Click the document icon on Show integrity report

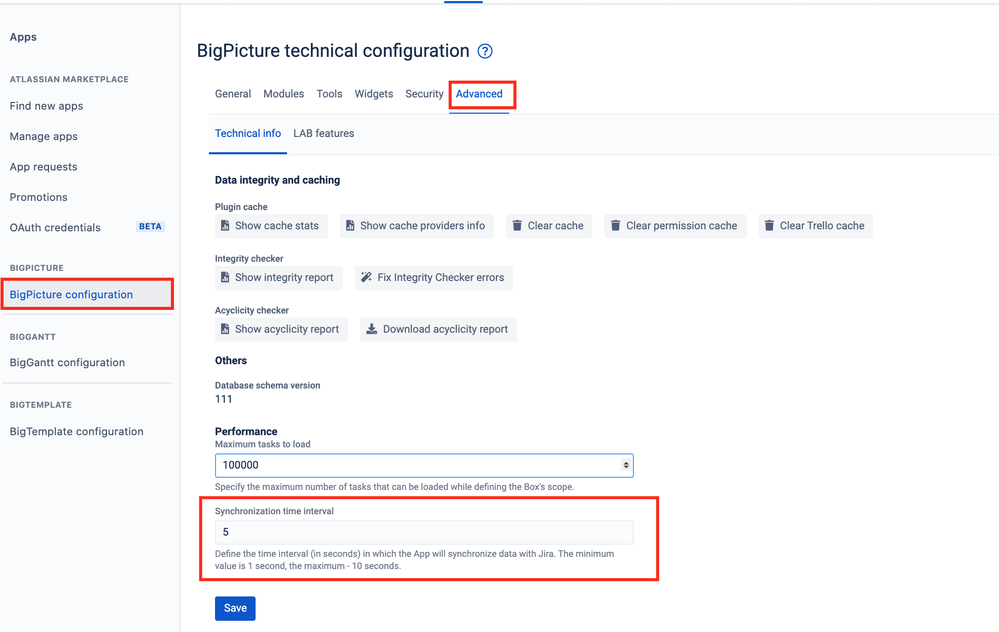(225, 277)
